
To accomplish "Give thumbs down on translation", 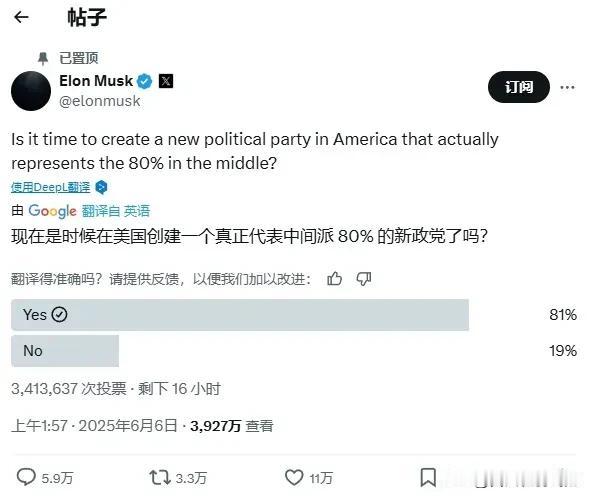I will tap(364, 279).
